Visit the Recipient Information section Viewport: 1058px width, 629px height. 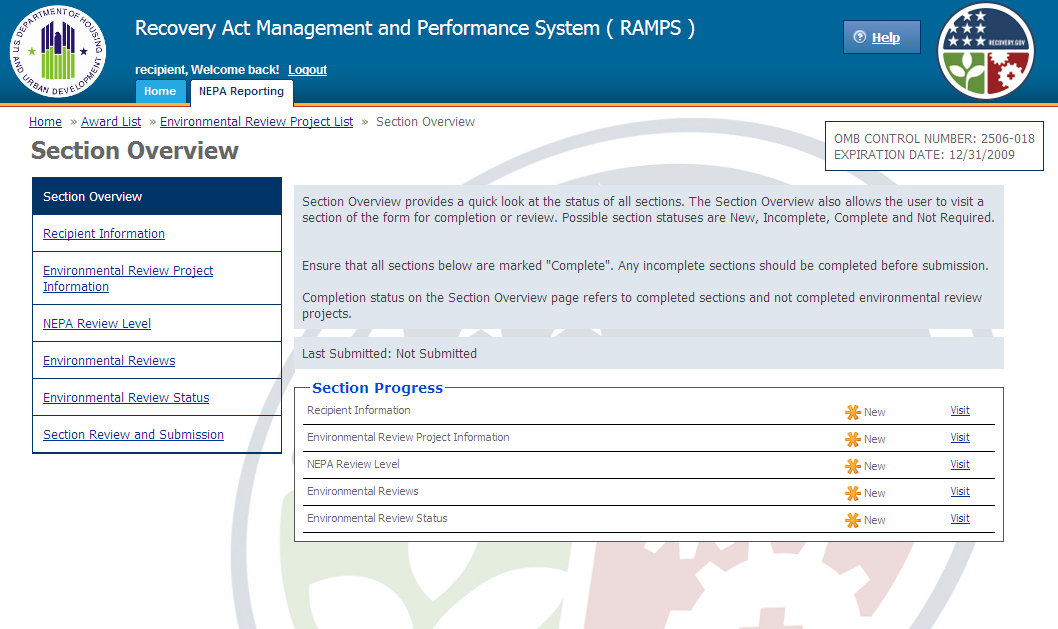coord(960,411)
